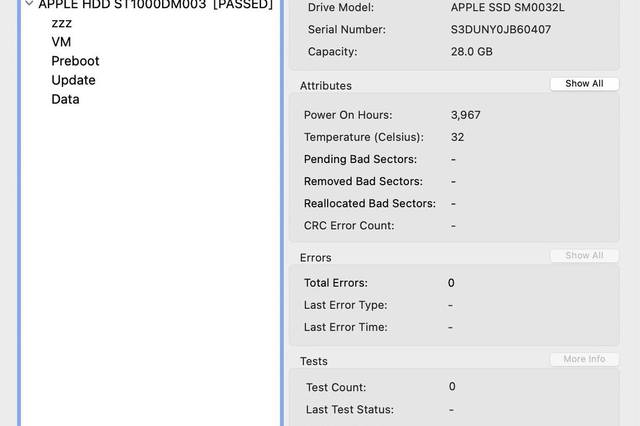
Task: Click Show All button for Attributes
Action: tap(584, 84)
